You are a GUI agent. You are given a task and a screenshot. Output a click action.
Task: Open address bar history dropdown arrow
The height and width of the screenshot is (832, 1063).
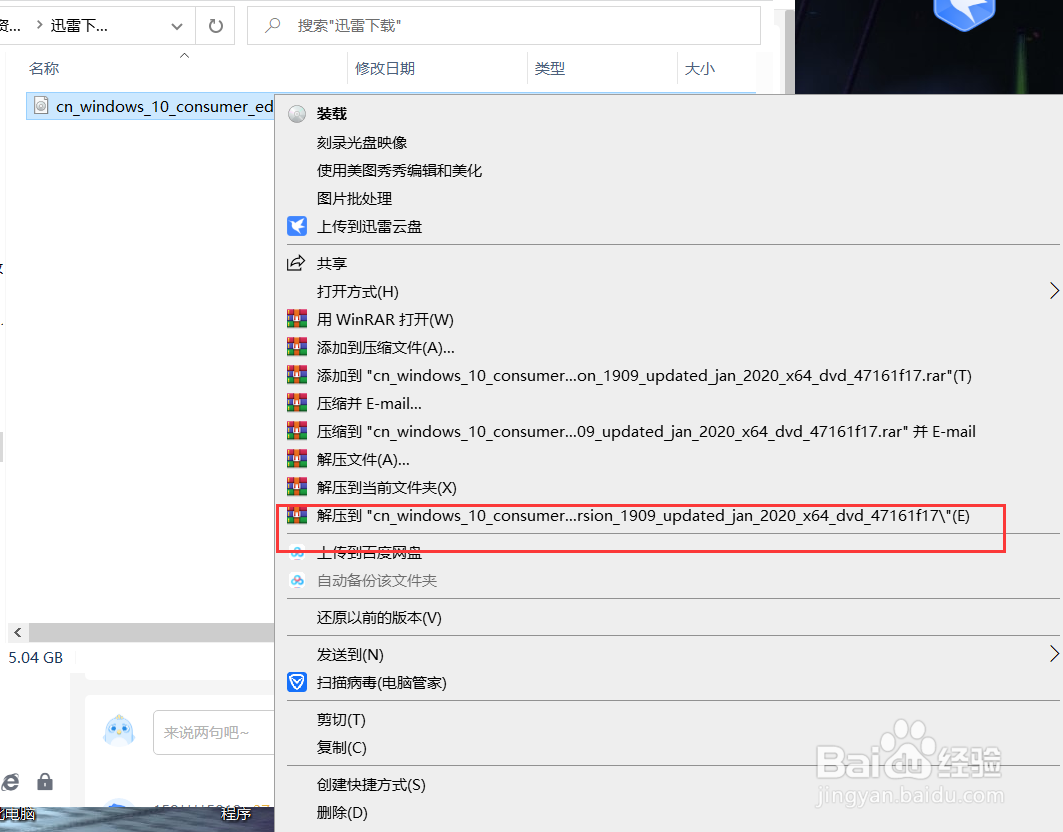coord(177,26)
